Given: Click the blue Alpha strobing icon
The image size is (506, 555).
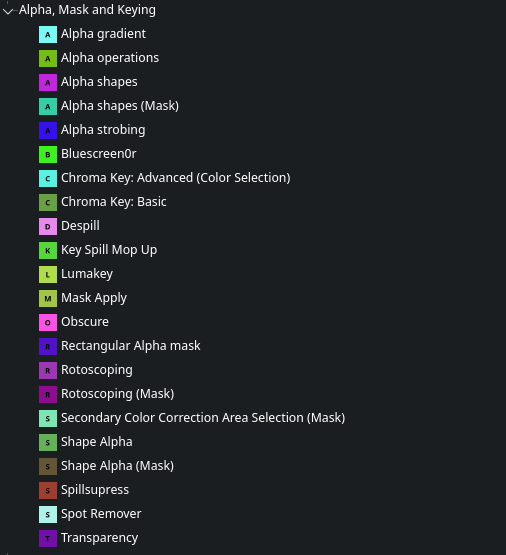Looking at the screenshot, I should point(48,130).
